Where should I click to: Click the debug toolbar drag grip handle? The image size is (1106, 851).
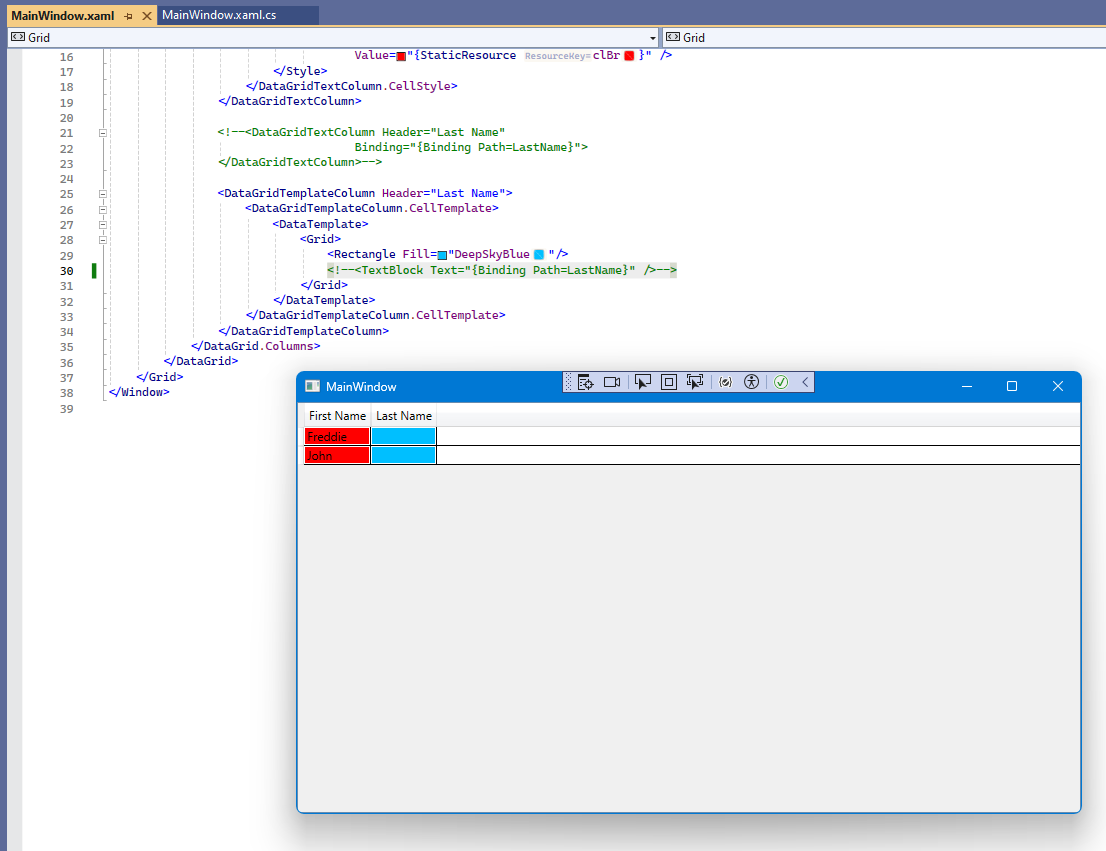pos(569,382)
